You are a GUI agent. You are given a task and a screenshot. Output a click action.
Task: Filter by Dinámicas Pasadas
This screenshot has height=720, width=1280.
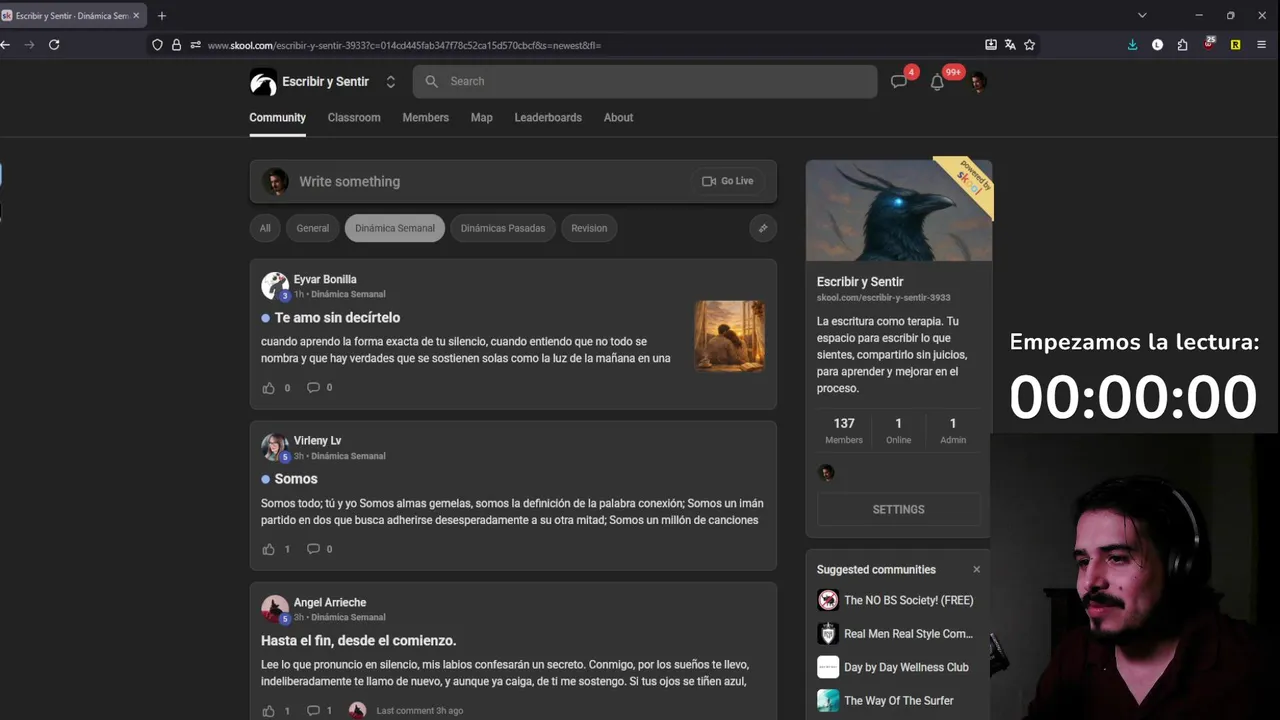(x=503, y=228)
